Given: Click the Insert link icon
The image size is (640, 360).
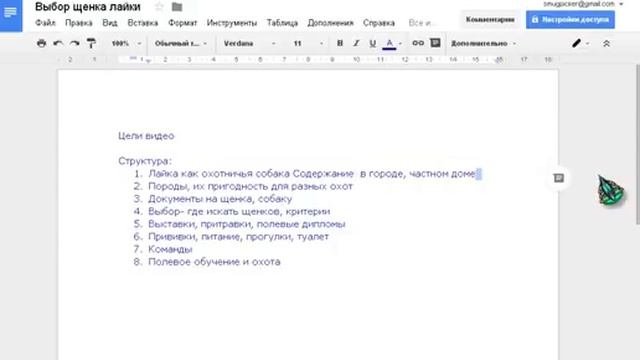Looking at the screenshot, I should pyautogui.click(x=418, y=43).
